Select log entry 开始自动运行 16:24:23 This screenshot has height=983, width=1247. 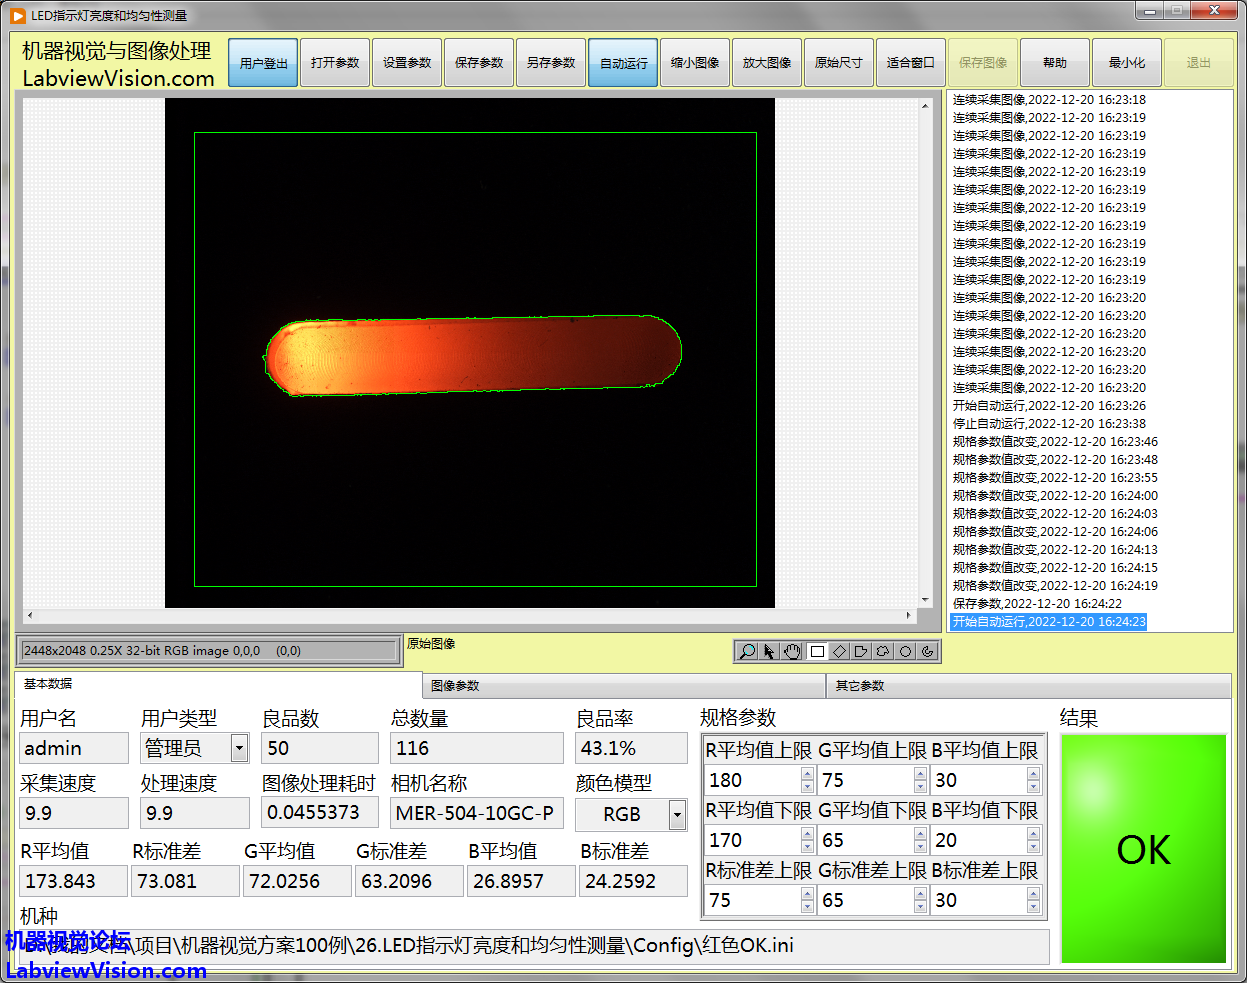[1048, 622]
